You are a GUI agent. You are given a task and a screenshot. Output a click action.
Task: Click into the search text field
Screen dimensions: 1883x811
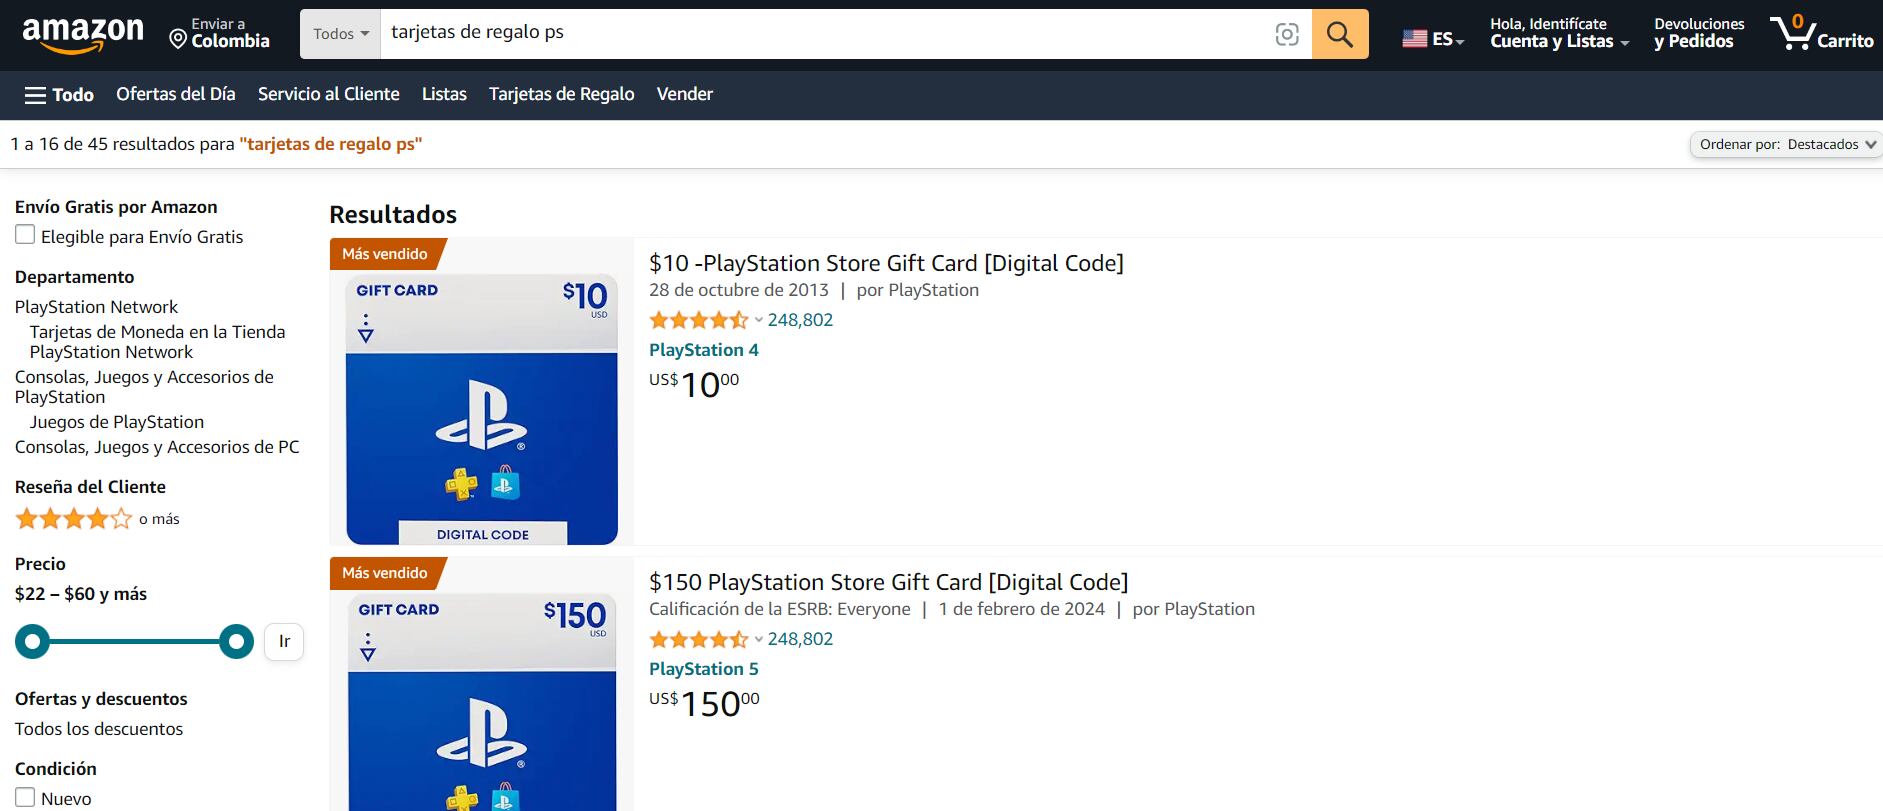pyautogui.click(x=820, y=33)
